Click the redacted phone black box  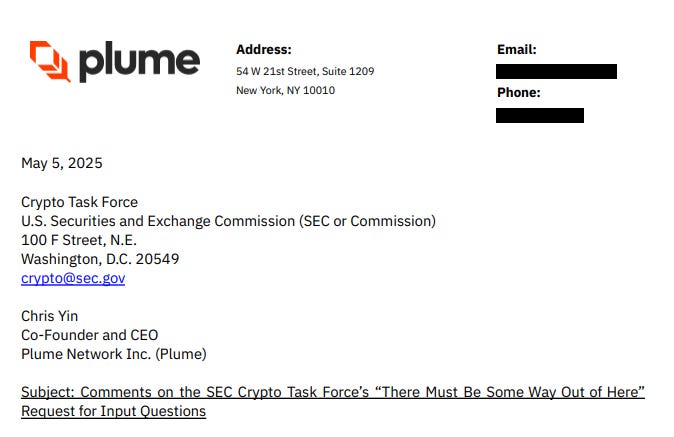(x=540, y=115)
